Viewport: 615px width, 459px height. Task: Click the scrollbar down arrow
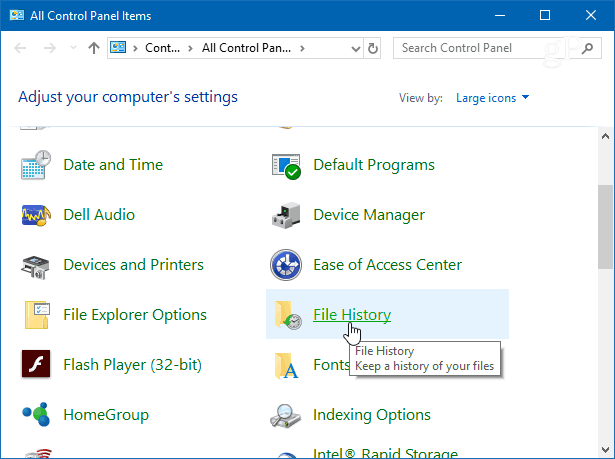pyautogui.click(x=605, y=450)
